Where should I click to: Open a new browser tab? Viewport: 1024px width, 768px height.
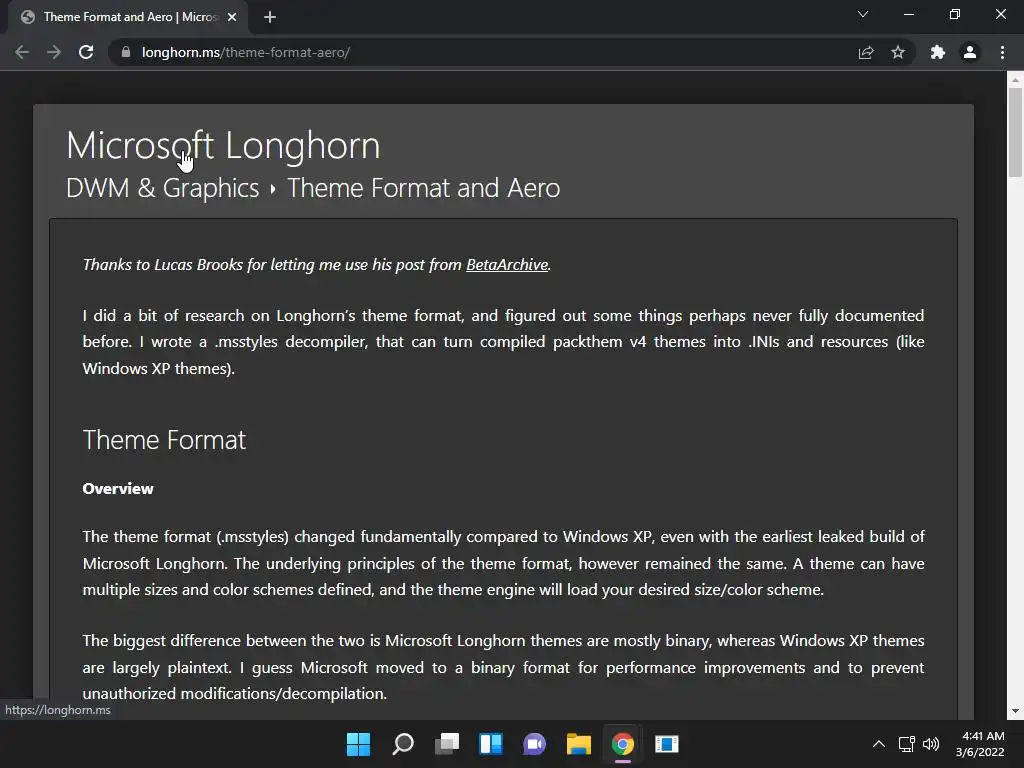270,17
